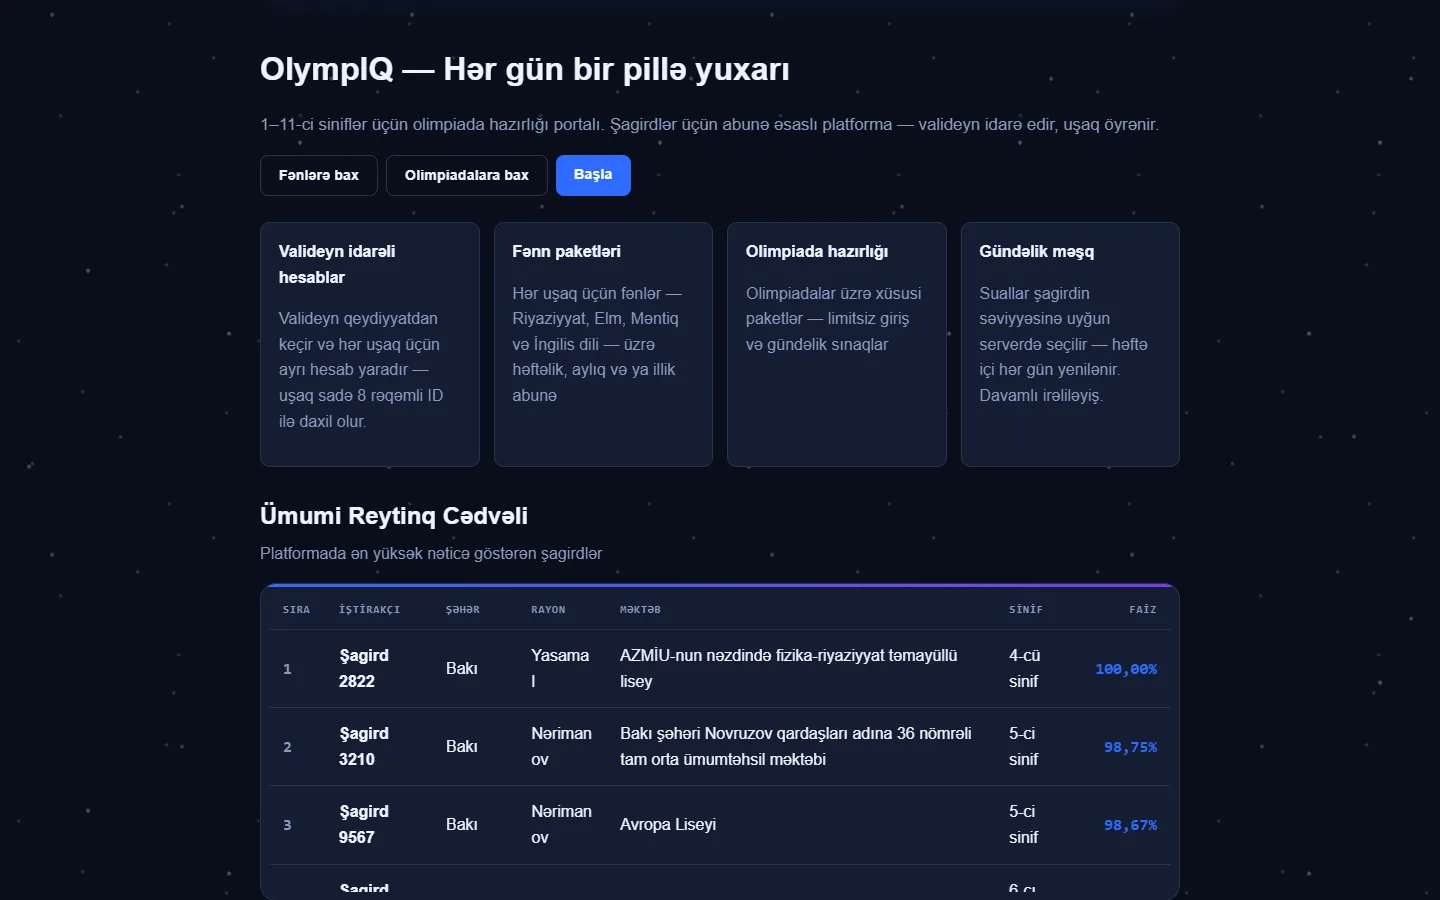This screenshot has height=900, width=1440.
Task: Click the "SİNİF" column header
Action: click(x=1026, y=609)
